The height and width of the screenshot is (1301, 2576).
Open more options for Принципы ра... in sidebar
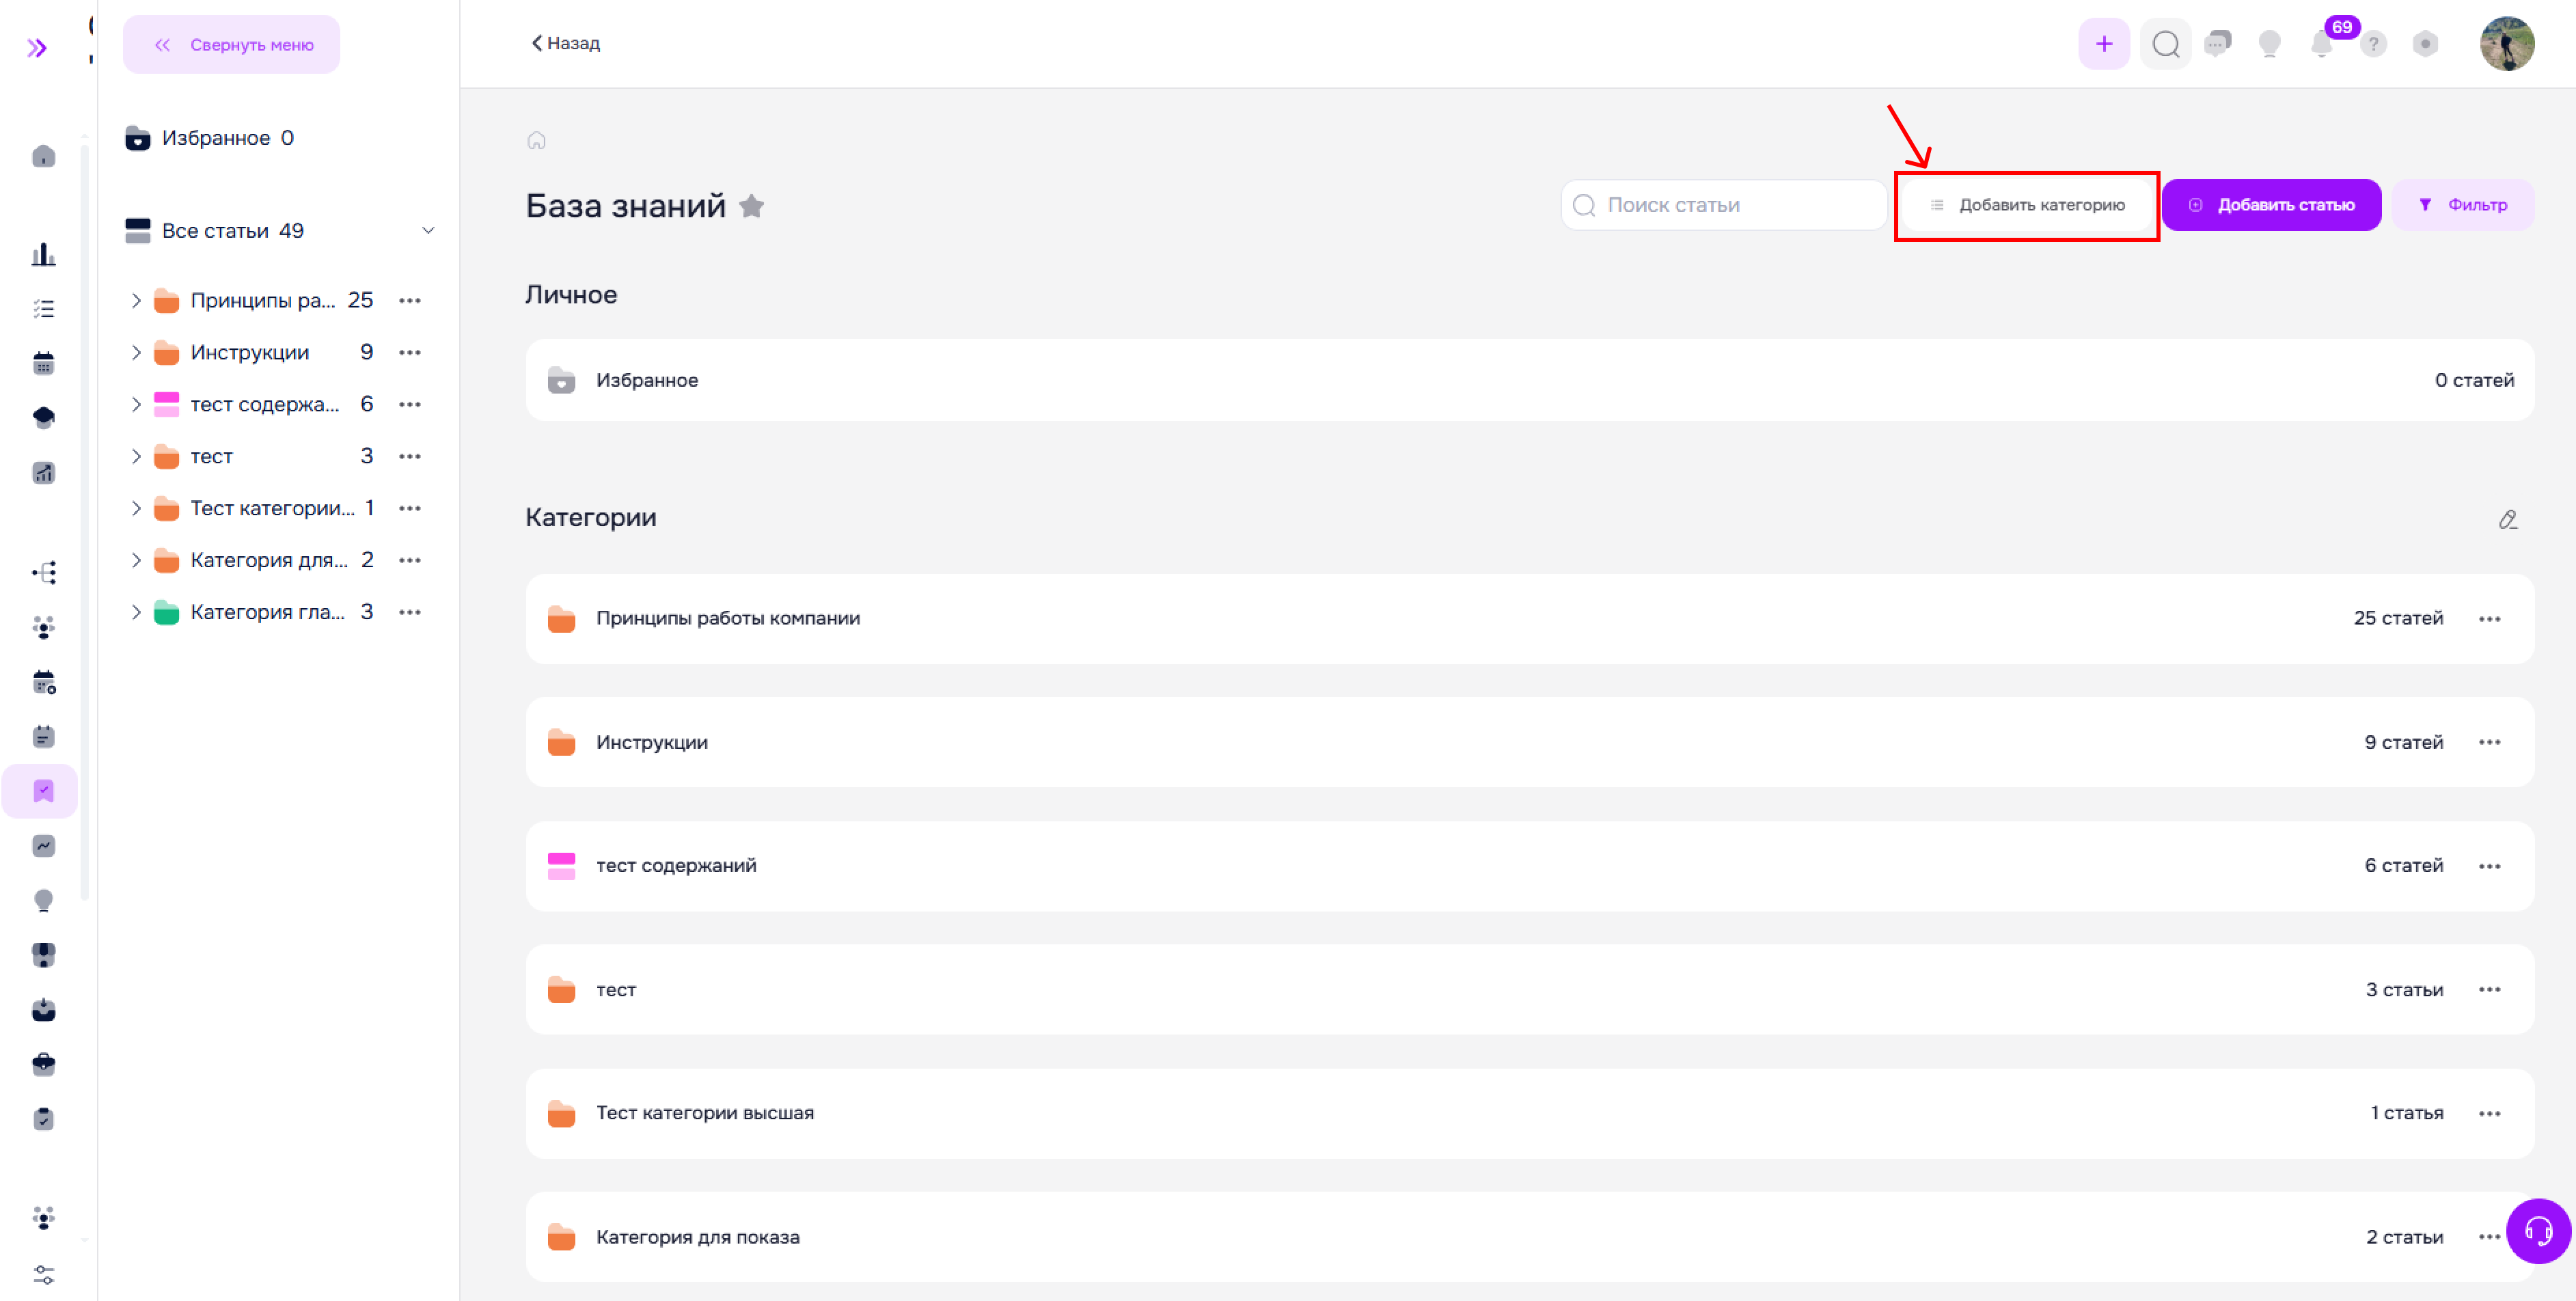[x=410, y=300]
